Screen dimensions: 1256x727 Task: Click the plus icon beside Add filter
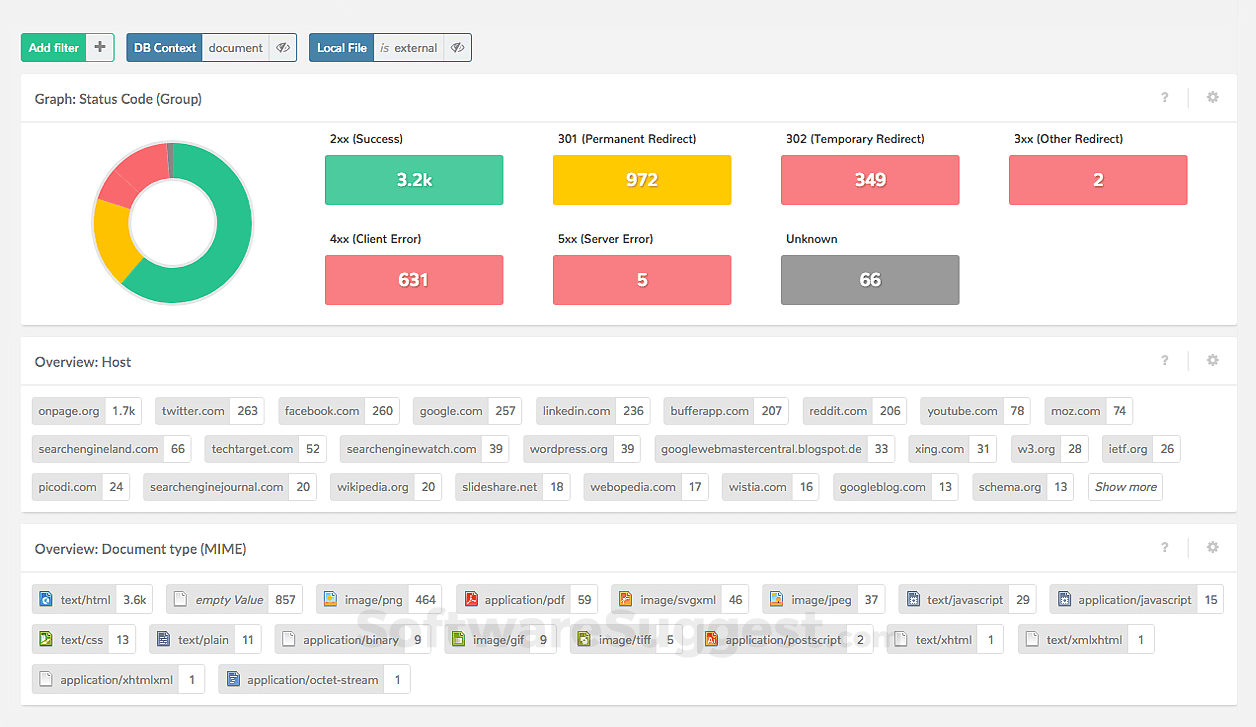click(100, 48)
